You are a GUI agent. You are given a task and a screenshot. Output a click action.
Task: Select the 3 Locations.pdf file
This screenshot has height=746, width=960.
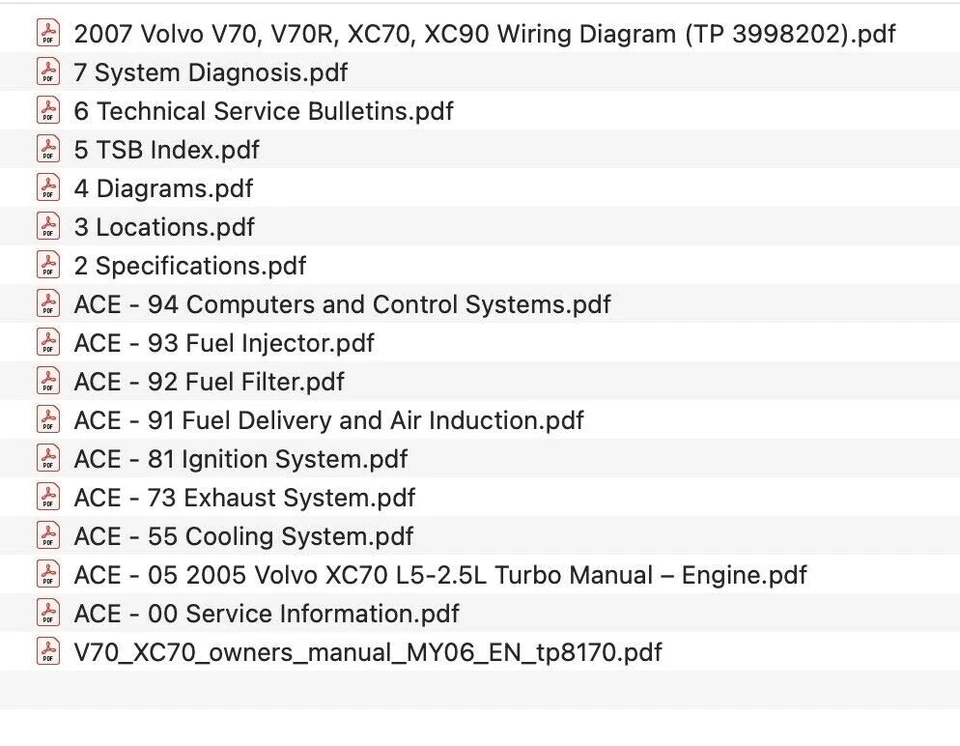pos(164,227)
